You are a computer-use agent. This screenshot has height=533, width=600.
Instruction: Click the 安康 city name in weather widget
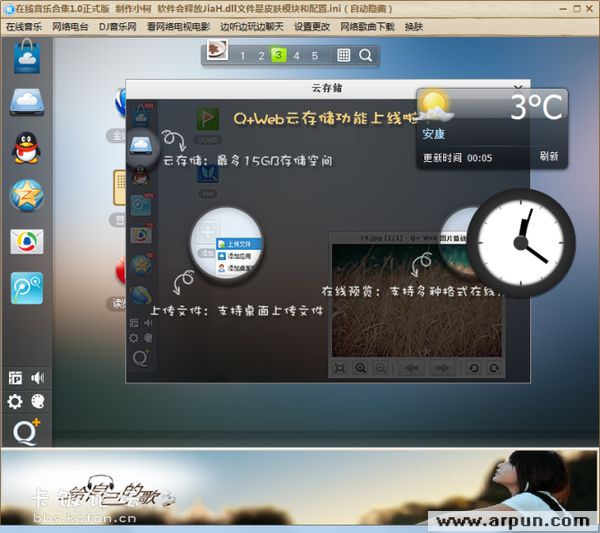(433, 134)
